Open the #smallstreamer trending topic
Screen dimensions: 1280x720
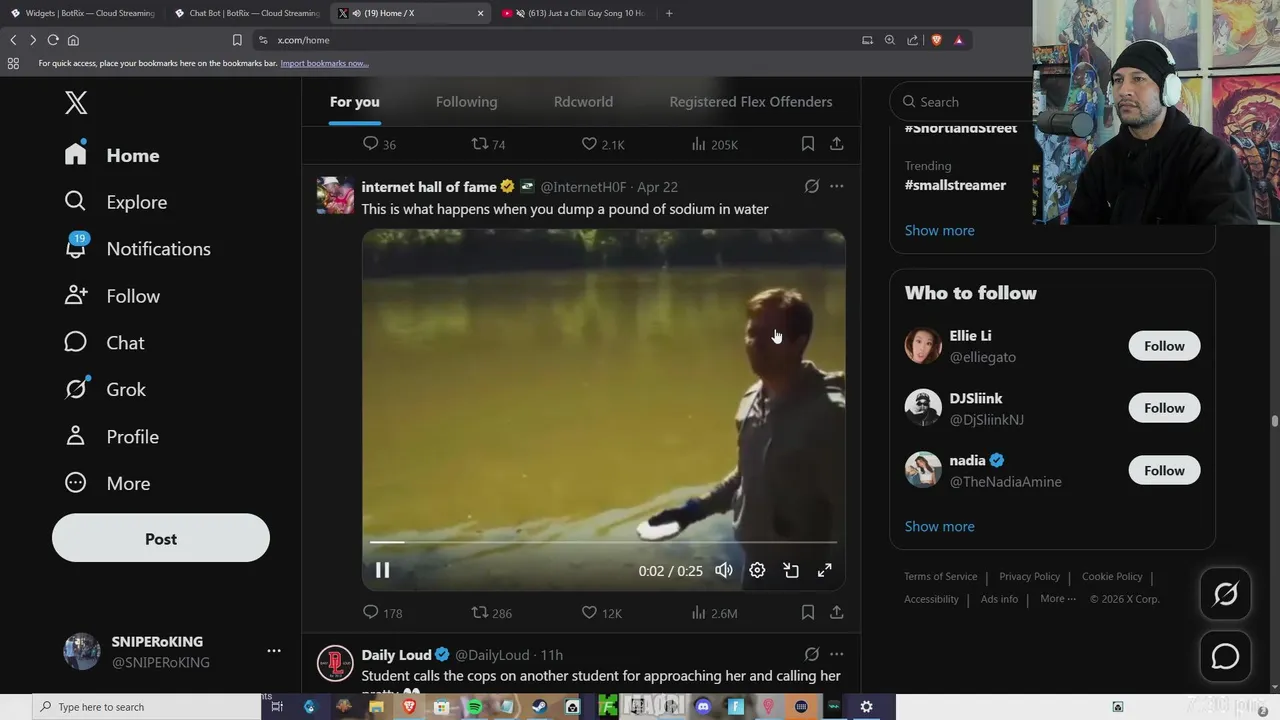[x=955, y=185]
